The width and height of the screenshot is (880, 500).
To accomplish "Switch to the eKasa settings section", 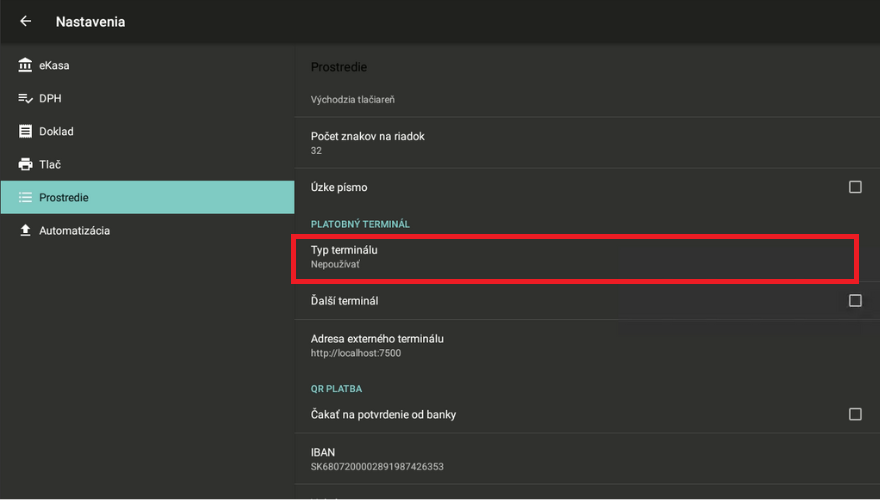I will [x=54, y=65].
